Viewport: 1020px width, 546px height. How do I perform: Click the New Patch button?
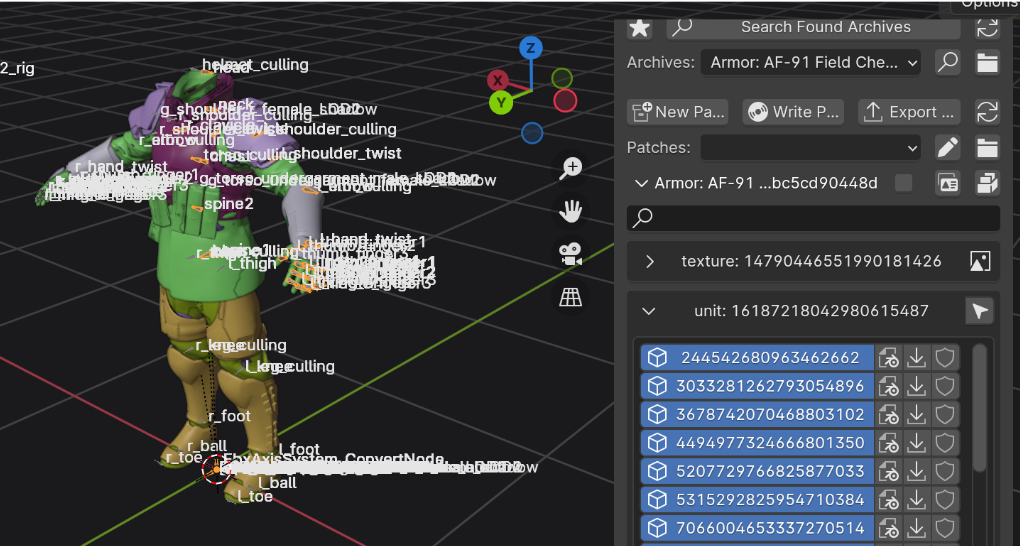click(677, 112)
